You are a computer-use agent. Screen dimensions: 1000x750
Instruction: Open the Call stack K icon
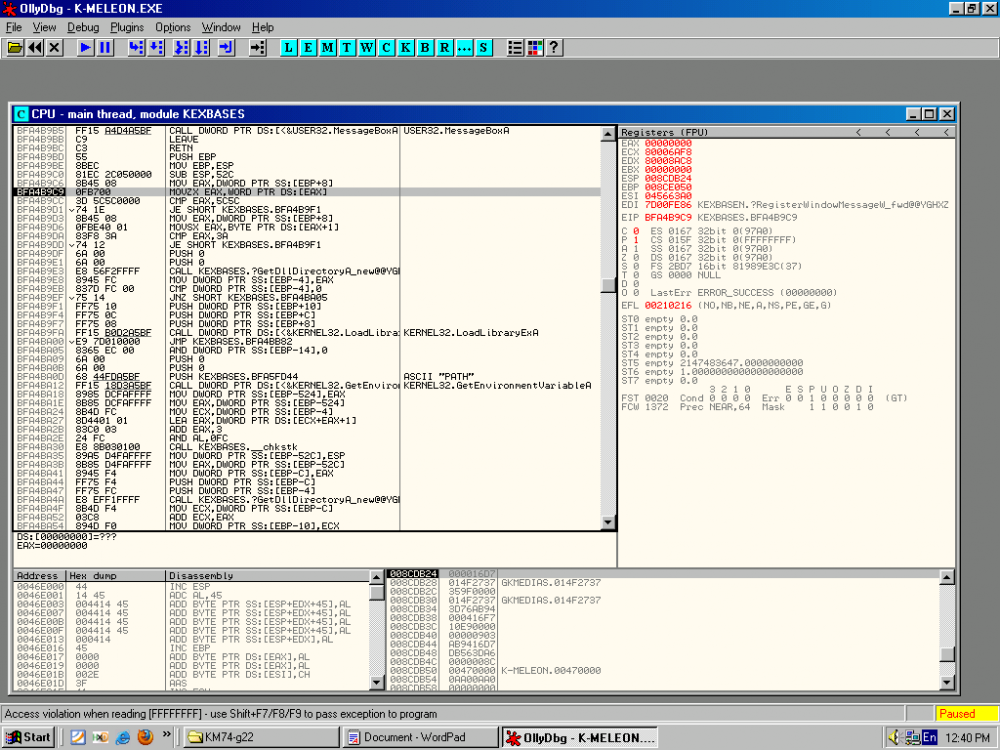click(406, 47)
